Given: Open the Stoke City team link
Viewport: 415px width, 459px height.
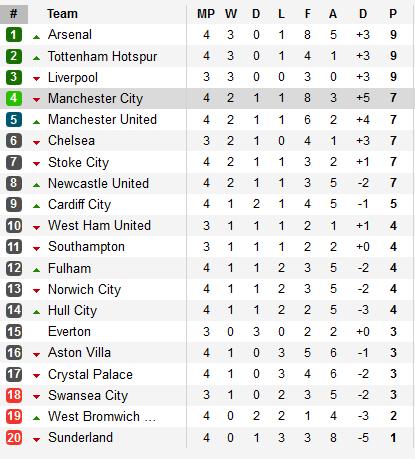Looking at the screenshot, I should (78, 162).
